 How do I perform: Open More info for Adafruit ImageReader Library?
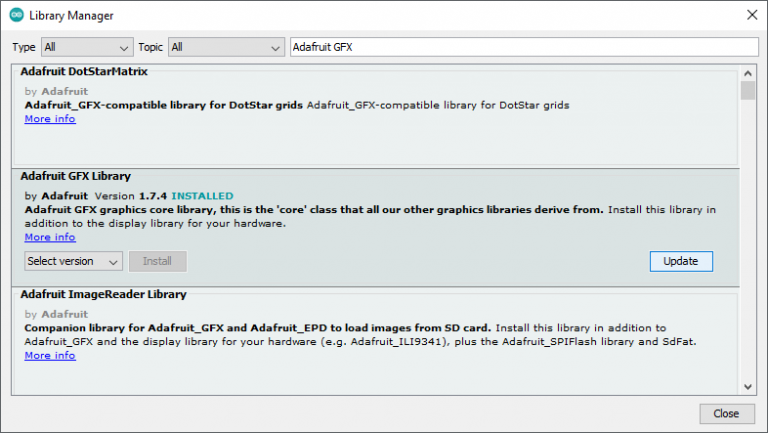click(50, 355)
